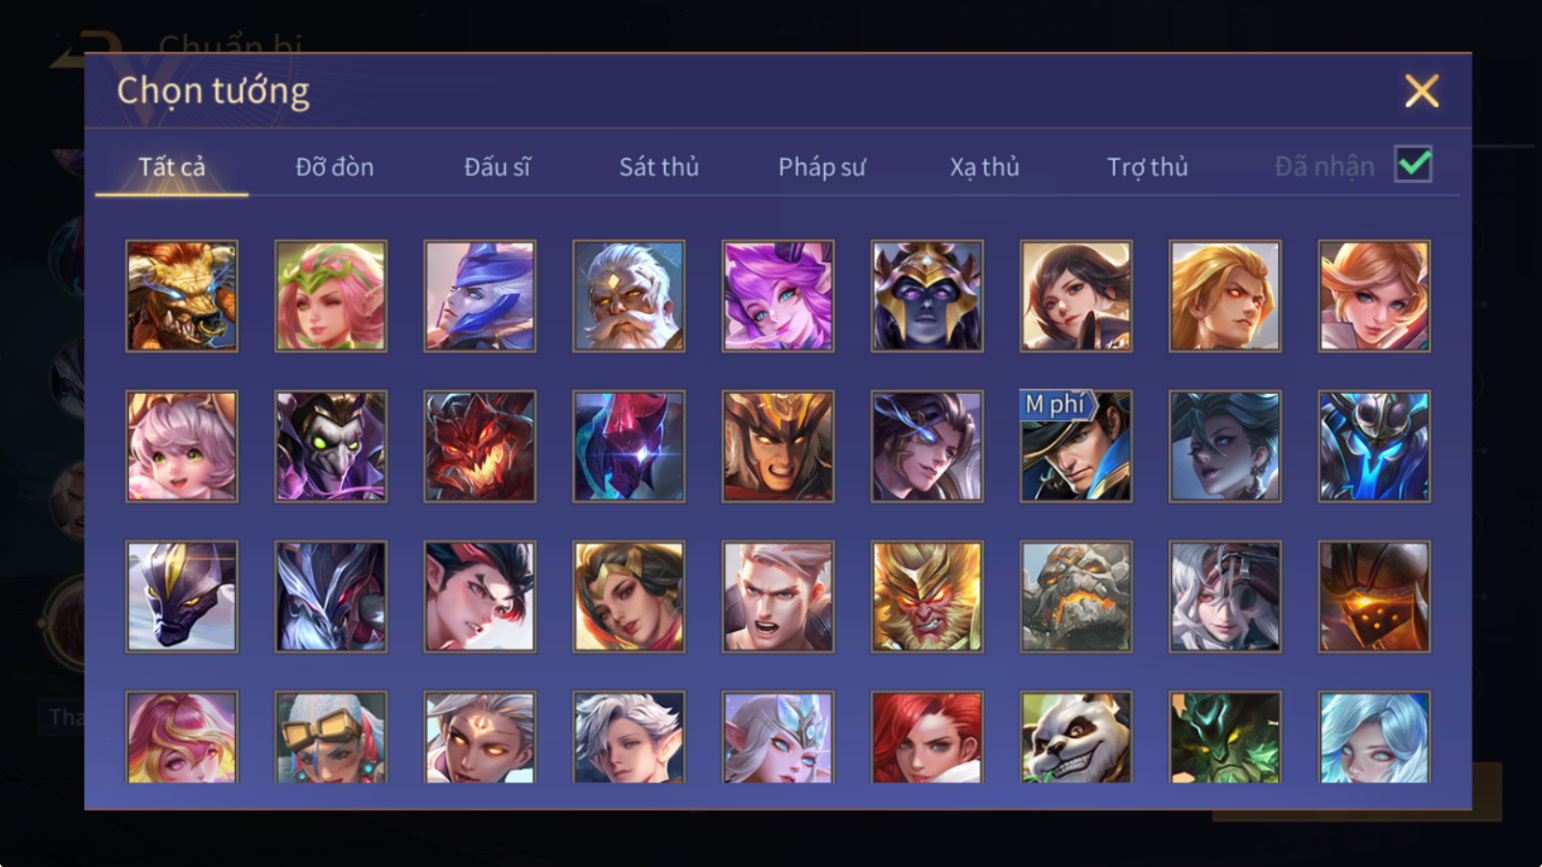Select the Đấu sĩ category tab

(497, 167)
